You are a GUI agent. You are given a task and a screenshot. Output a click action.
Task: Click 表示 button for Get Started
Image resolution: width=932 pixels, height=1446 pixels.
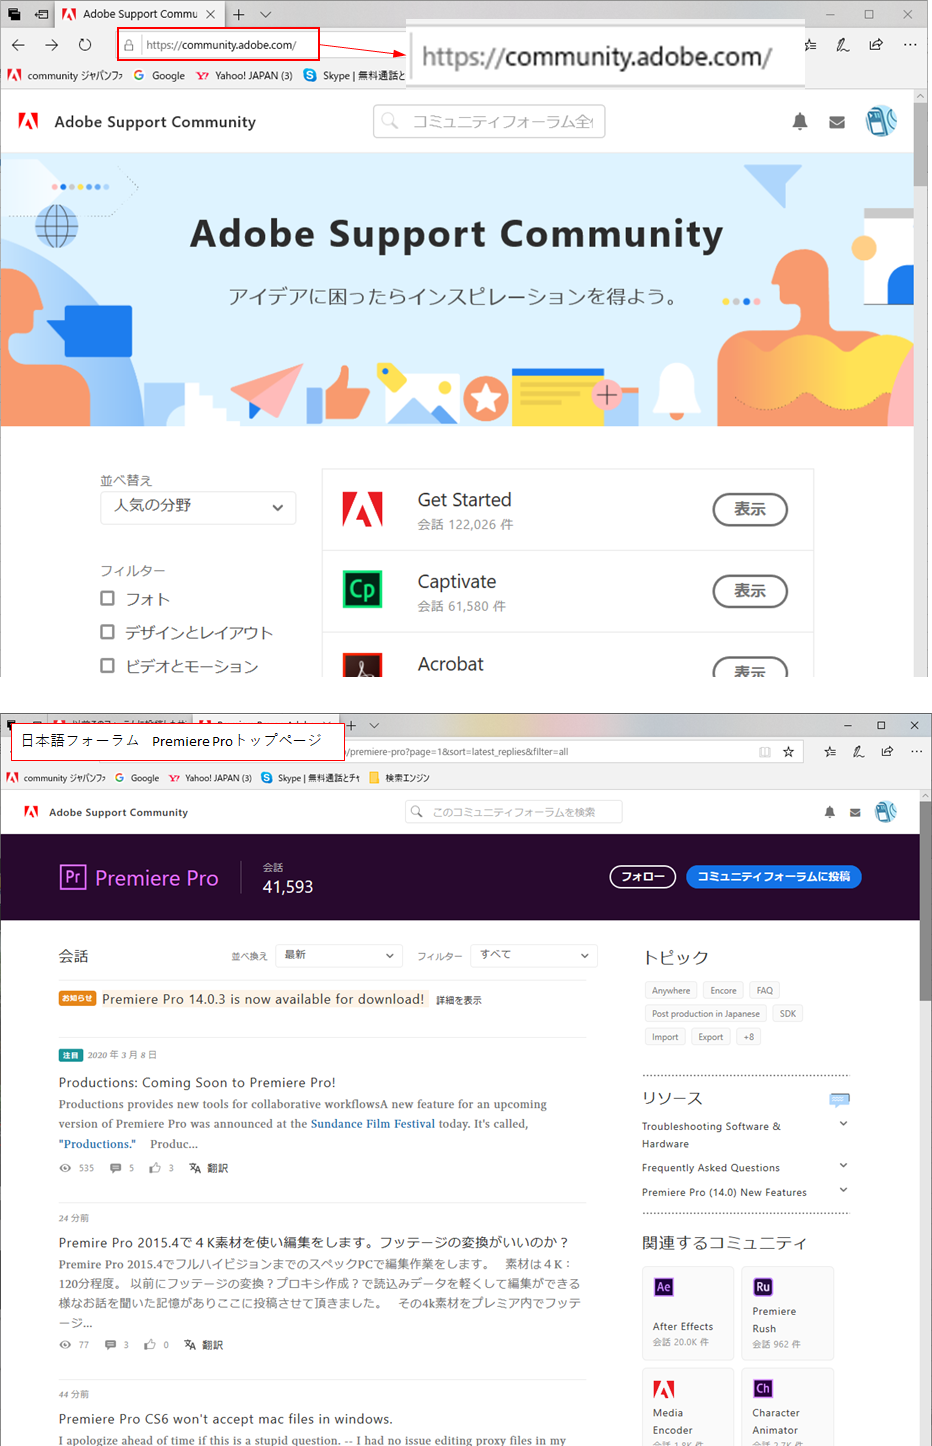[750, 509]
